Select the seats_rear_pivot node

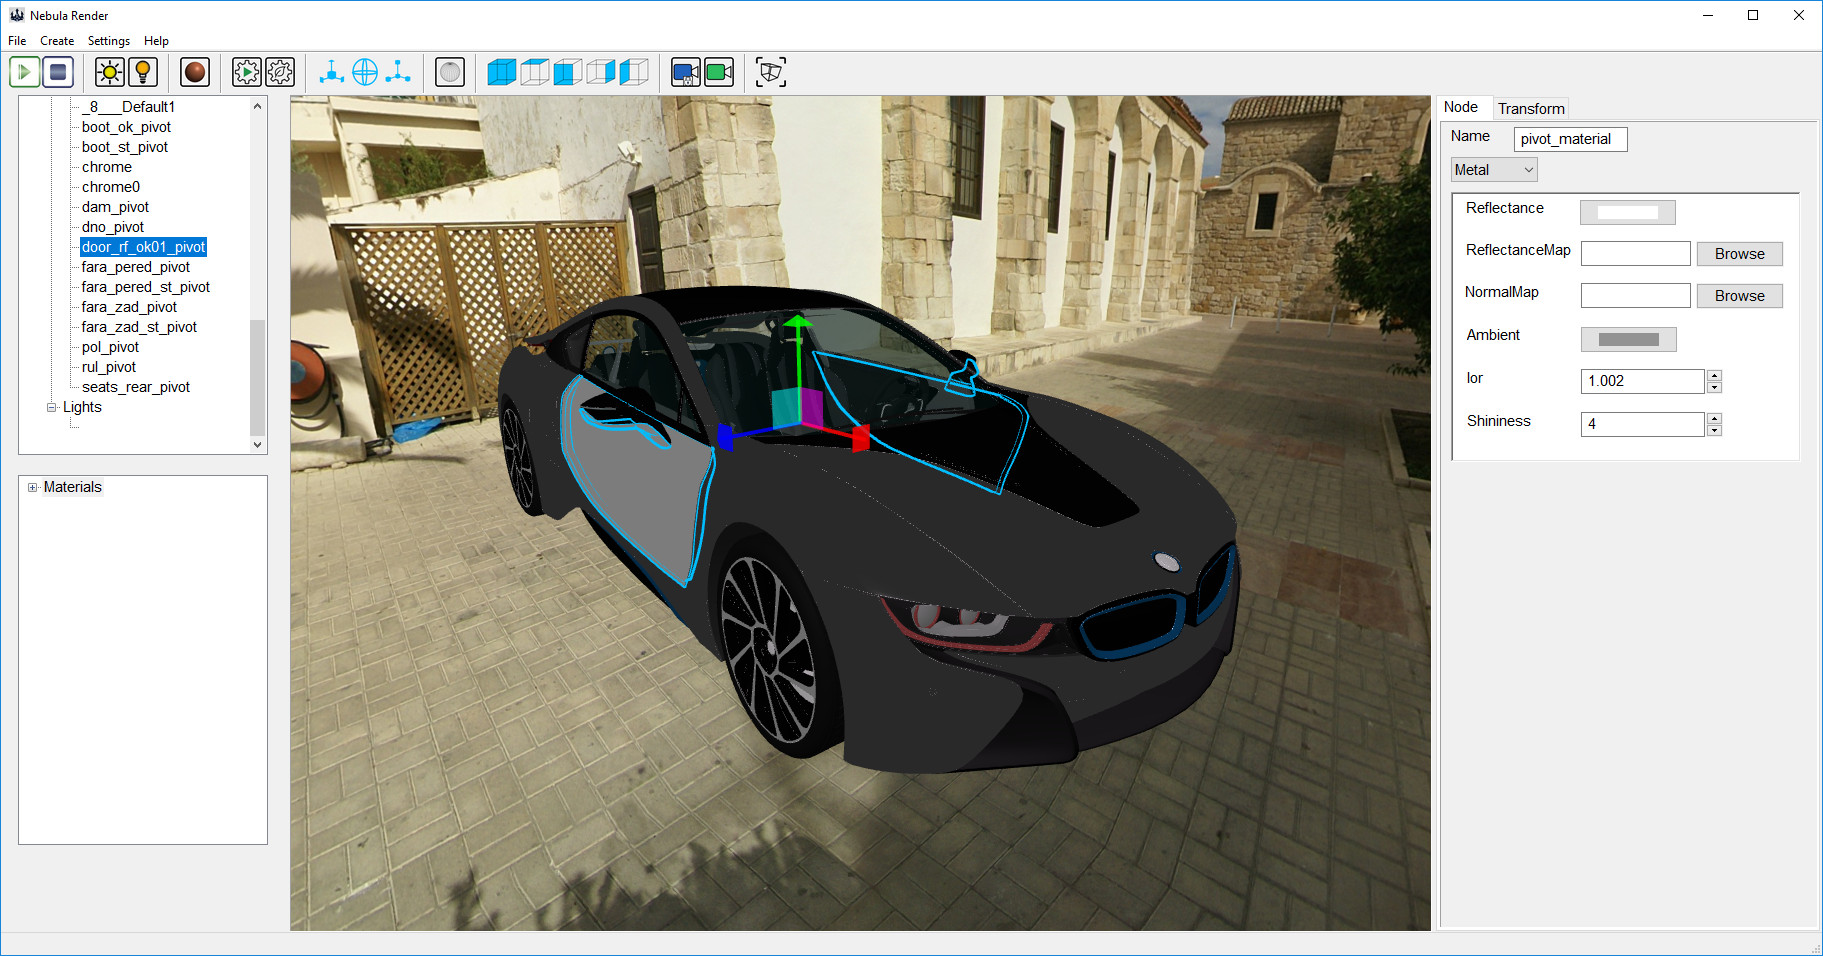[136, 387]
